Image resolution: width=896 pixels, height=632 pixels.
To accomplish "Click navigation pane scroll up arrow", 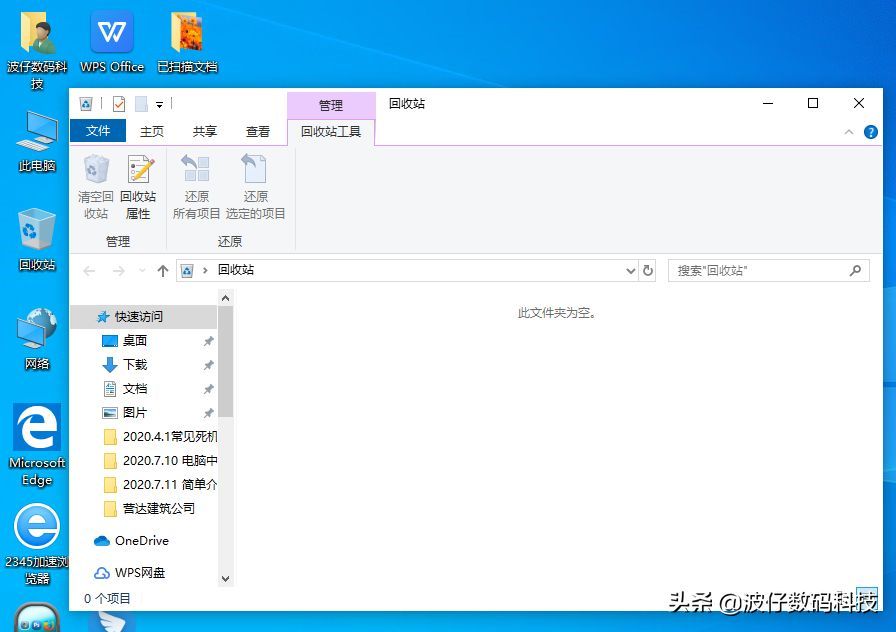I will tap(226, 298).
